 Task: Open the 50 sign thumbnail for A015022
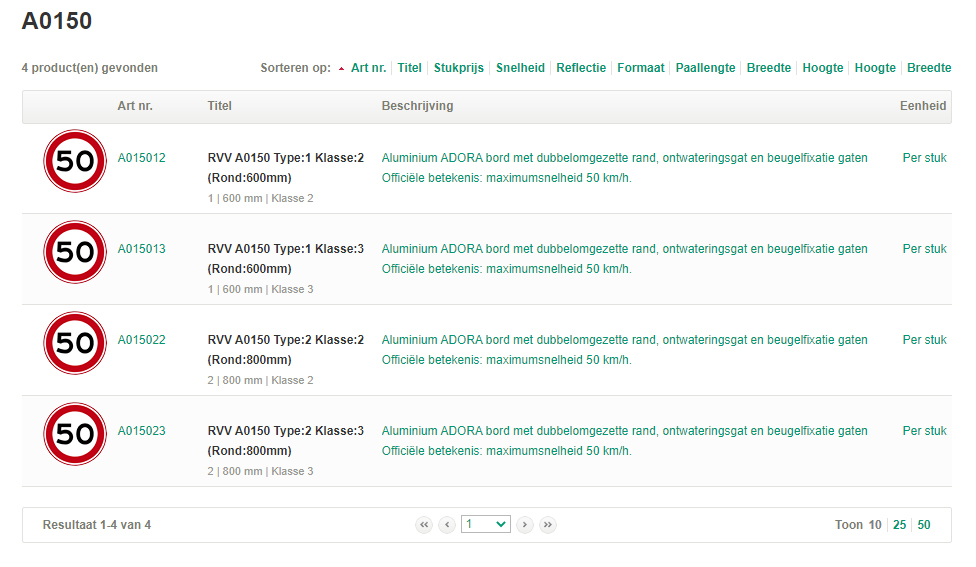[x=75, y=343]
